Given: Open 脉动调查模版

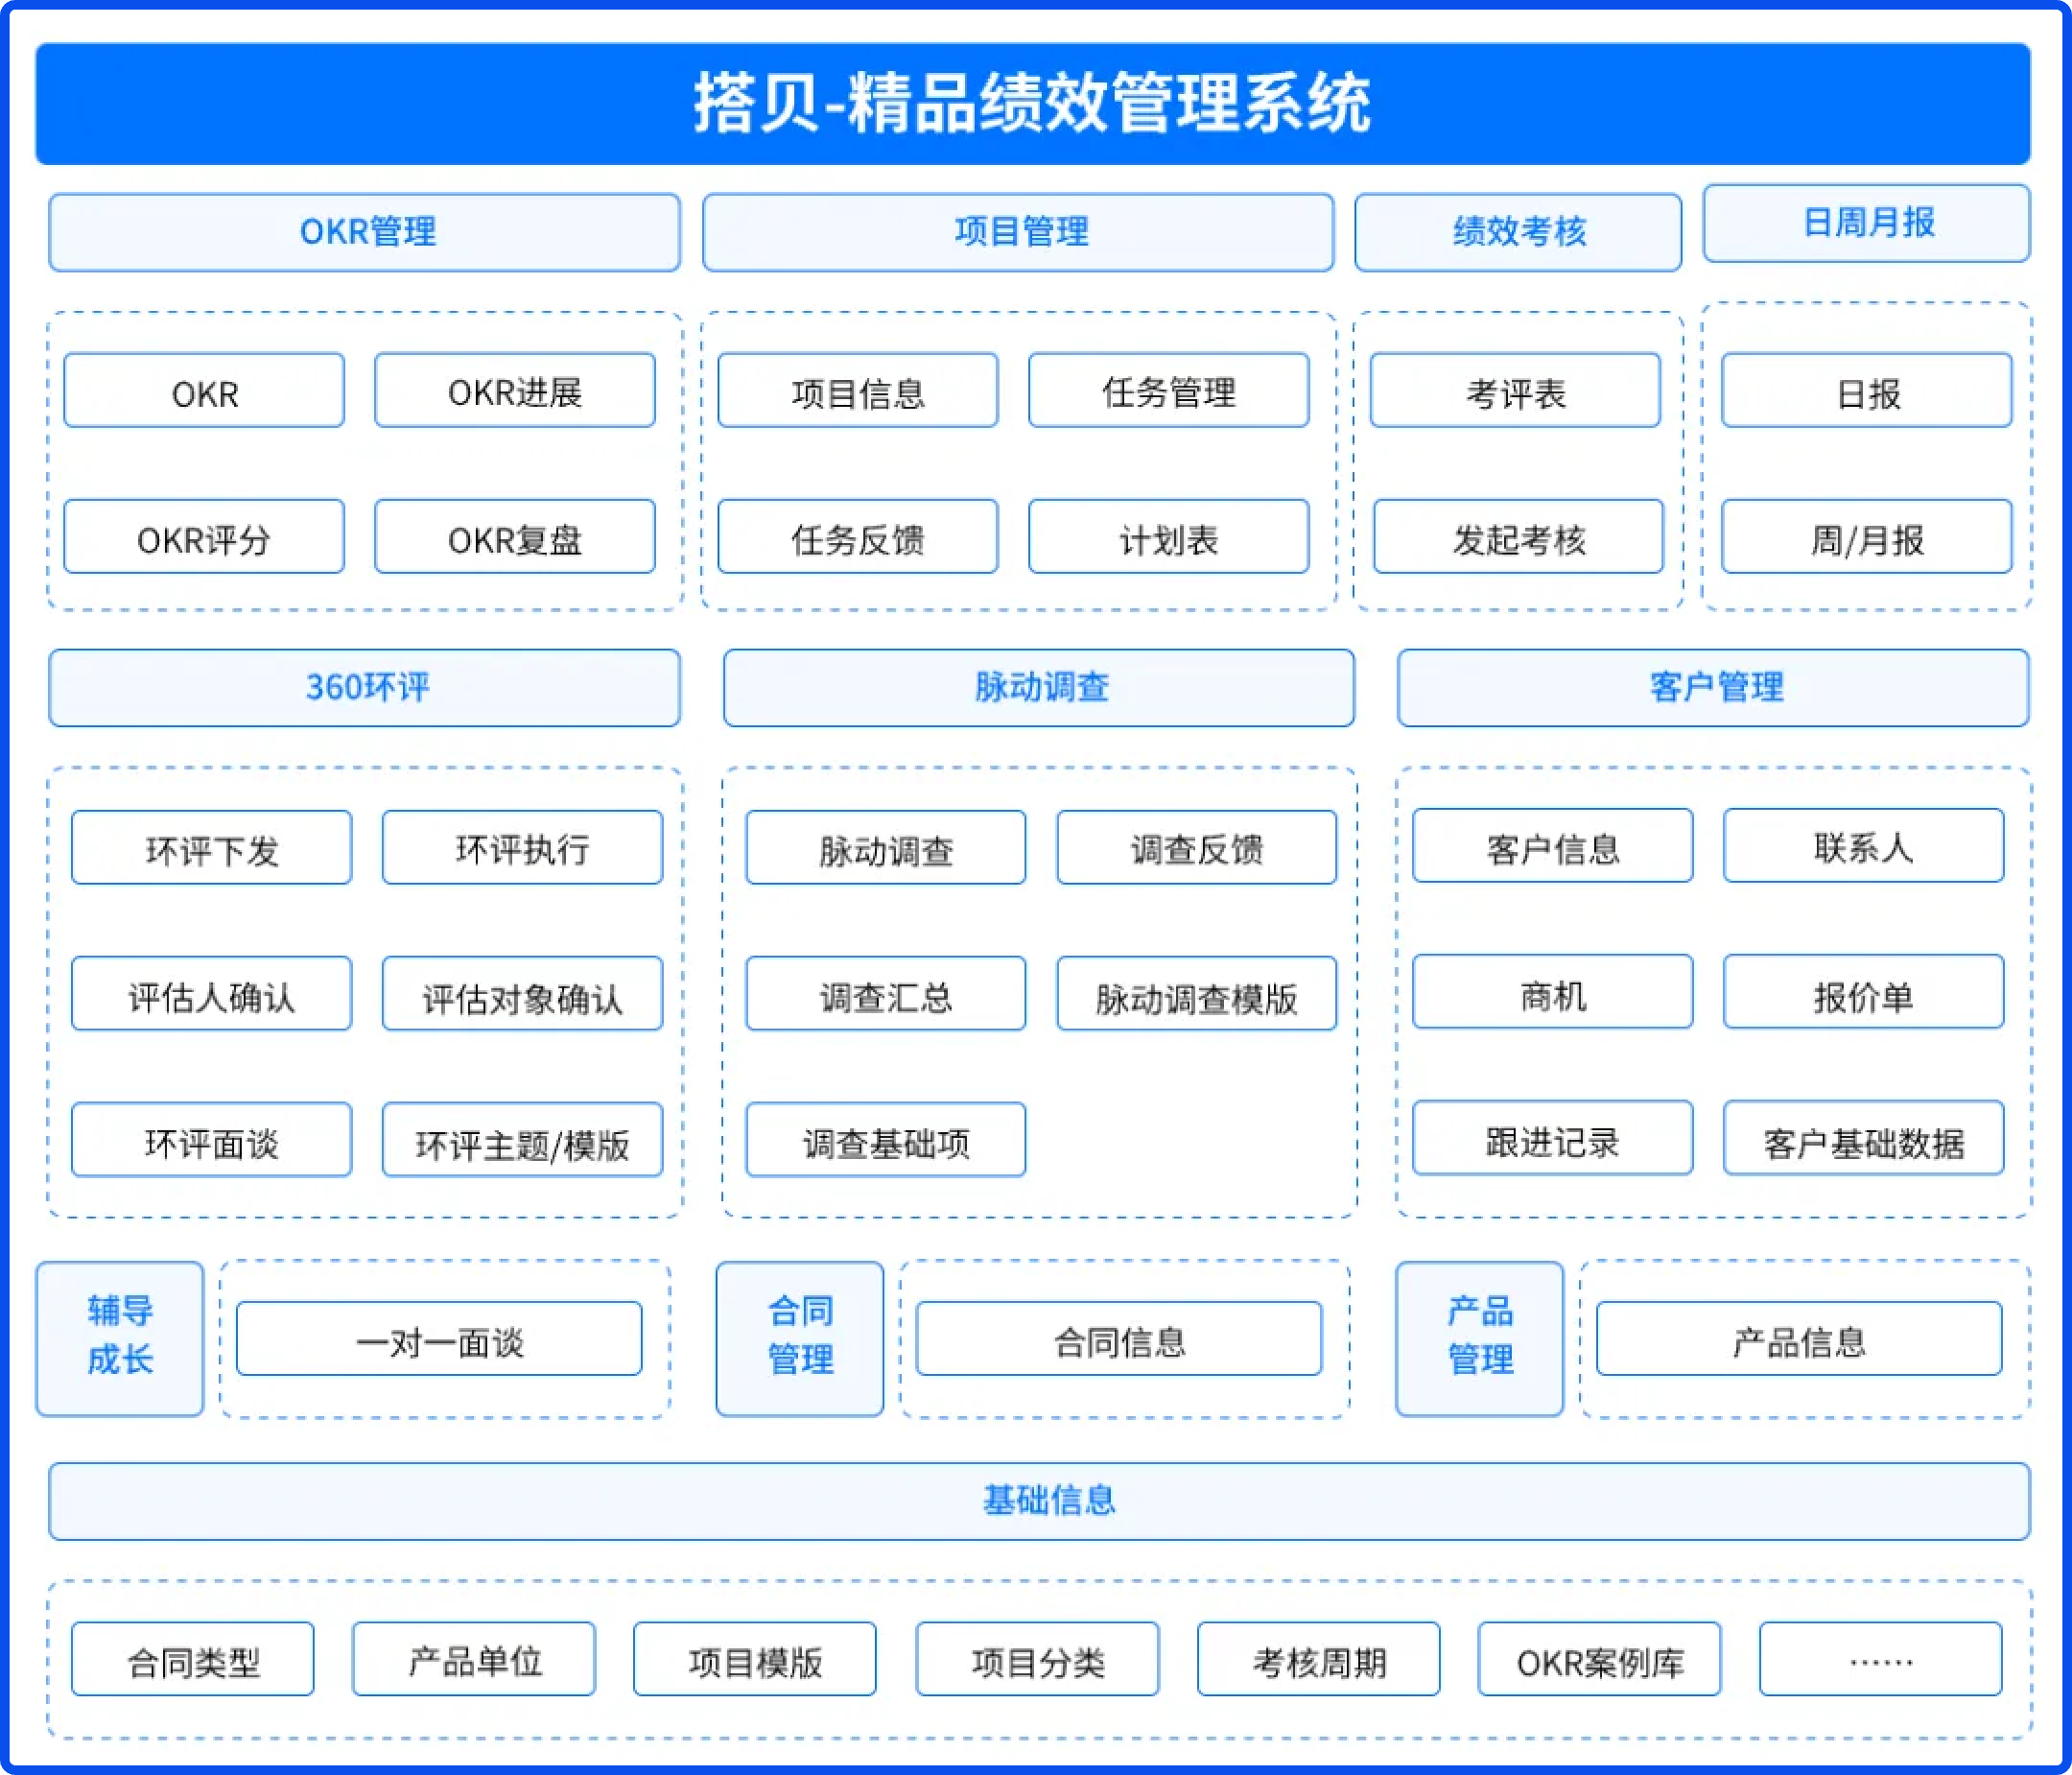Looking at the screenshot, I should point(1197,996).
